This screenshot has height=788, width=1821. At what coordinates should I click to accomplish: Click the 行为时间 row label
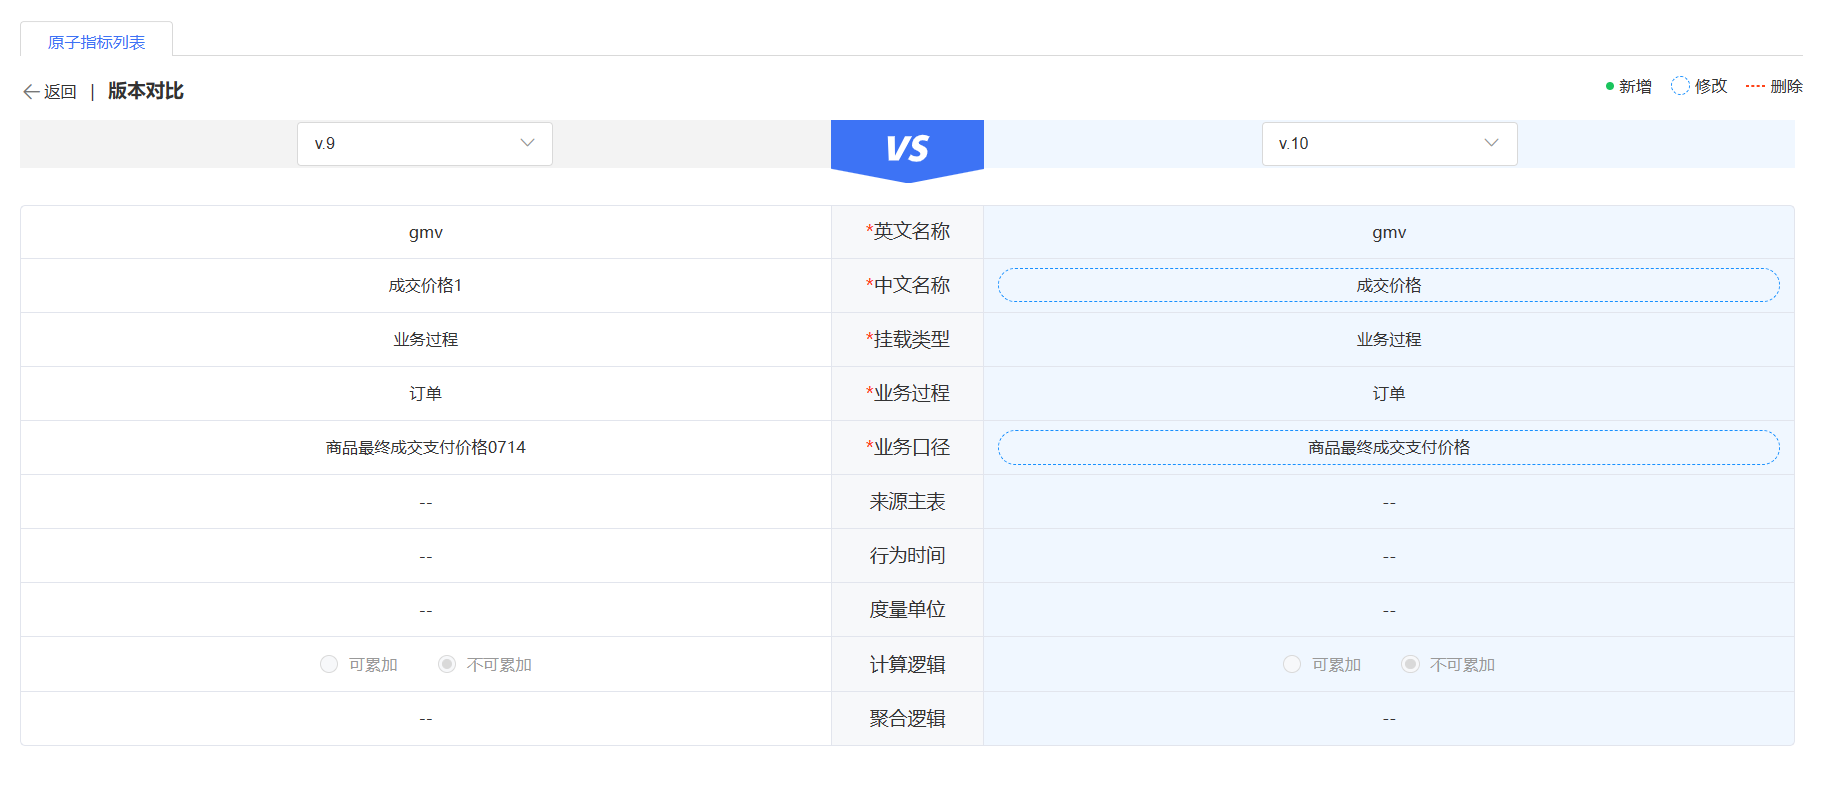click(908, 556)
